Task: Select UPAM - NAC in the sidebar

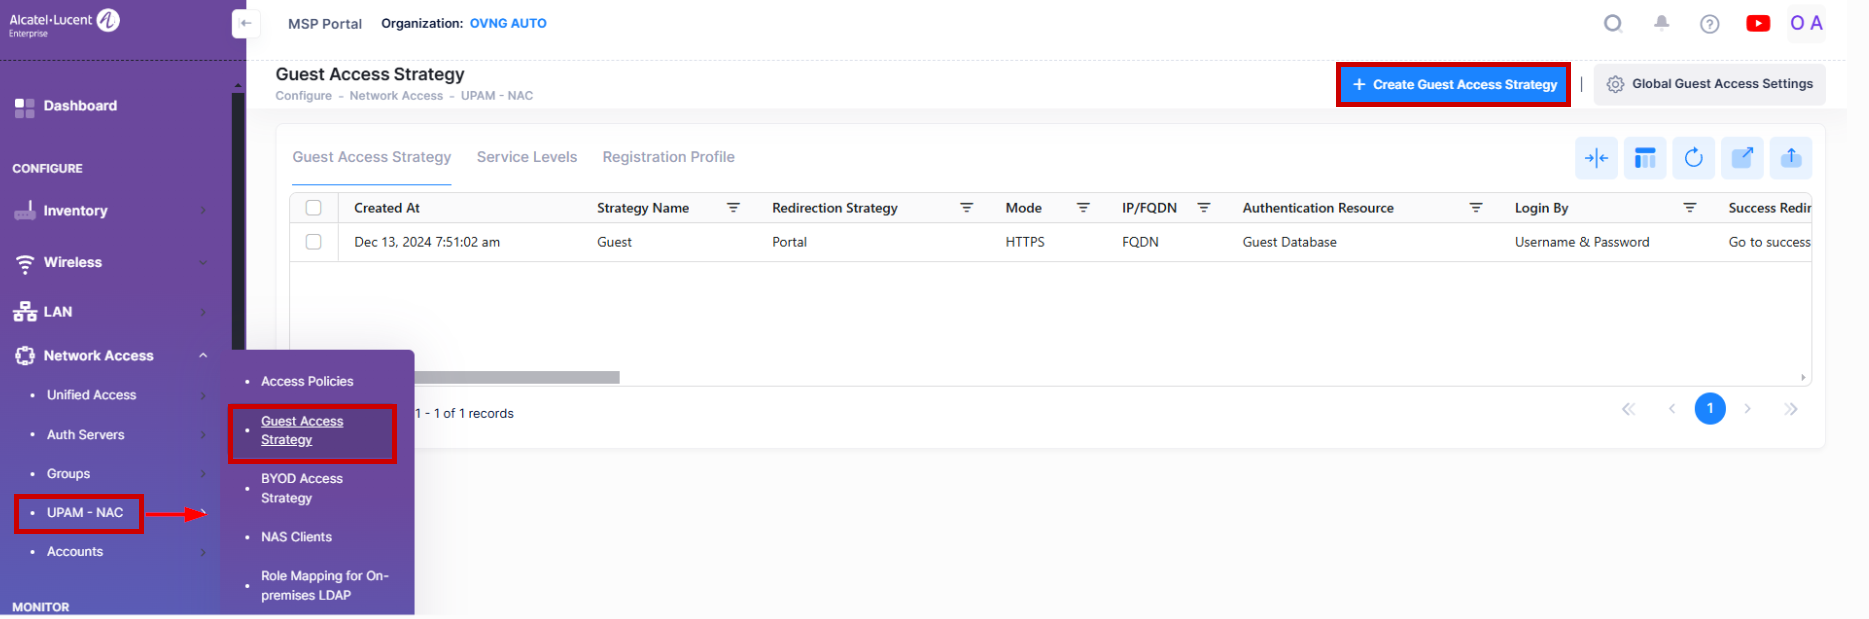Action: click(x=85, y=513)
